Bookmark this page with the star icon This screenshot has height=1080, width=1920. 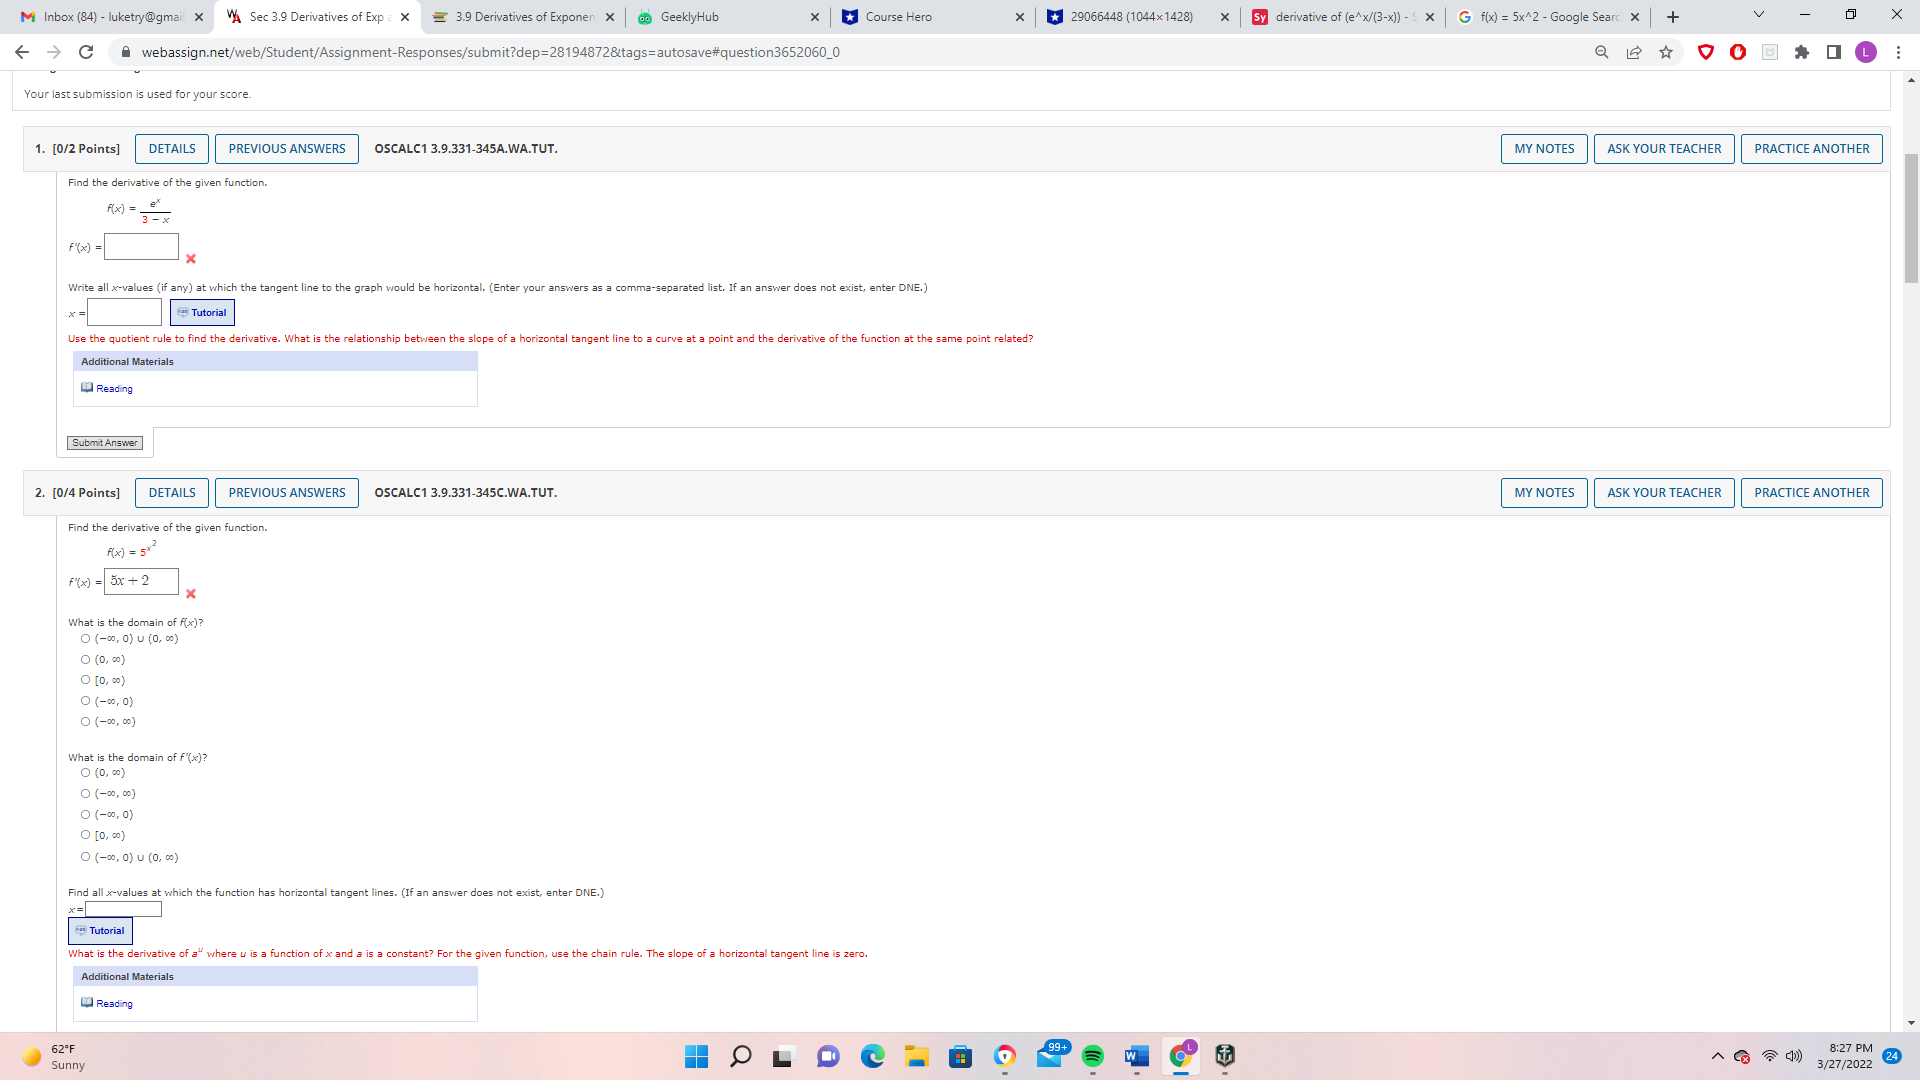click(x=1666, y=52)
